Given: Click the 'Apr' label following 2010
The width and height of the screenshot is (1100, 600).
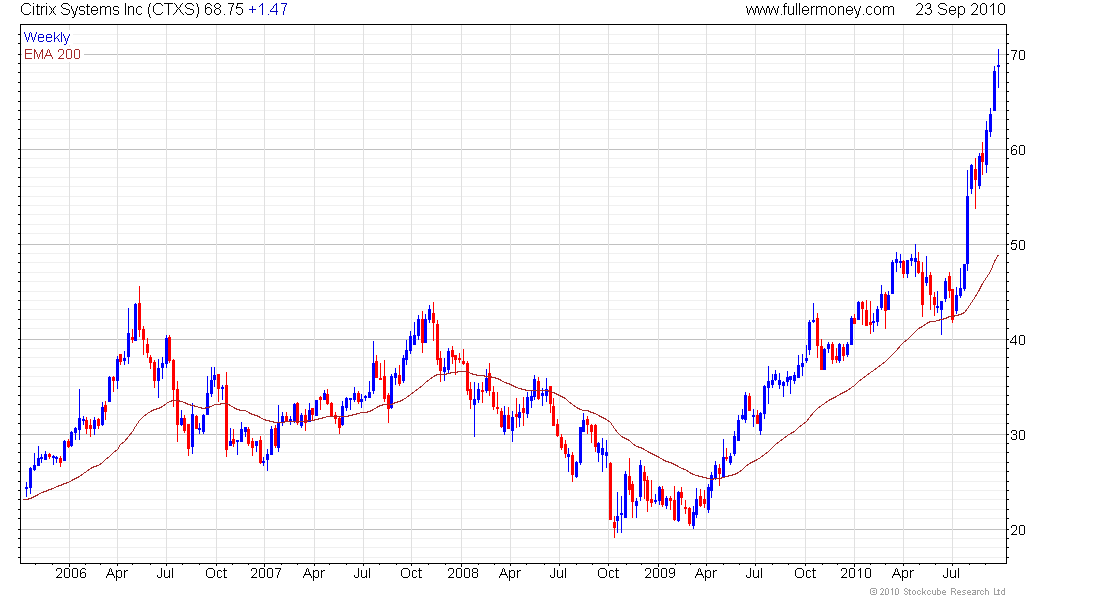Looking at the screenshot, I should pos(903,574).
